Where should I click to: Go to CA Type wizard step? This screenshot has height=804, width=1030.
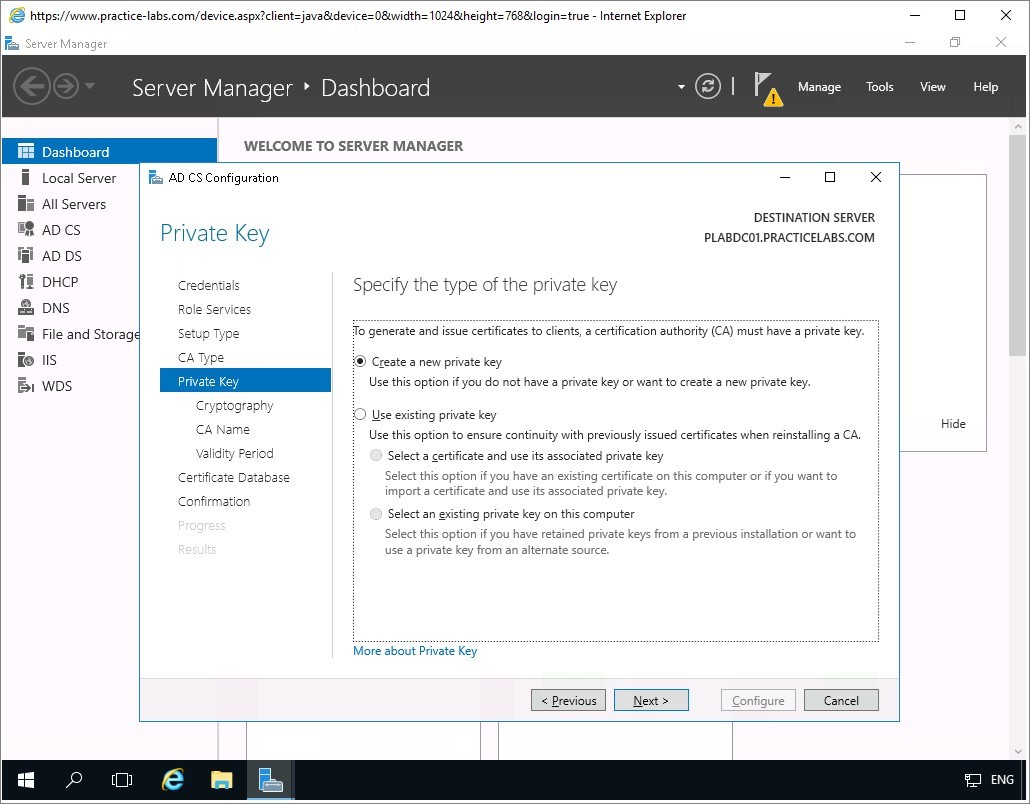(x=200, y=357)
